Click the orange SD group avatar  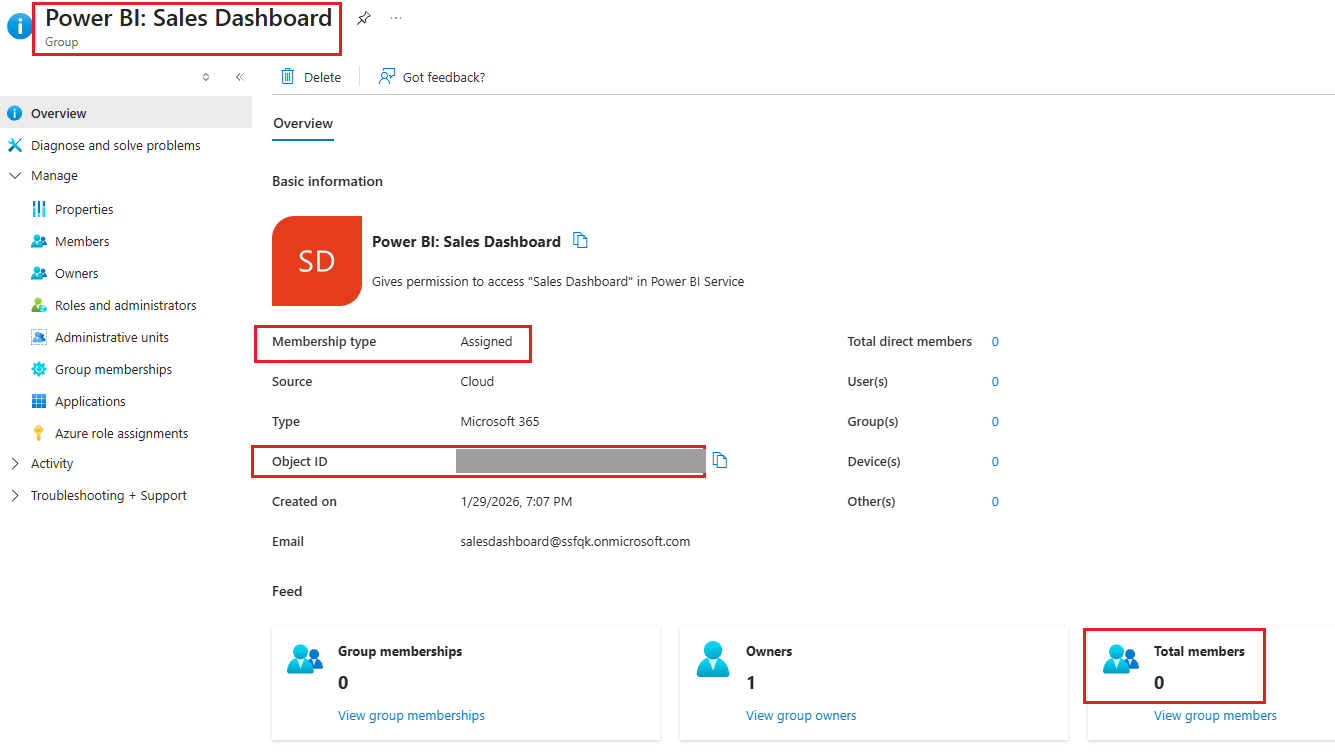[317, 261]
